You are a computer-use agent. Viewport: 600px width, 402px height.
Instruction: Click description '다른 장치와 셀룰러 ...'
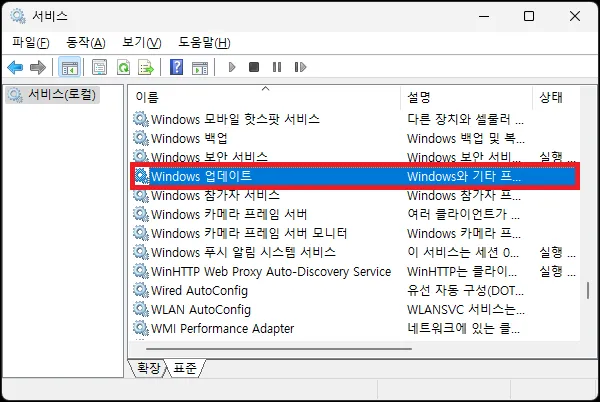(465, 119)
